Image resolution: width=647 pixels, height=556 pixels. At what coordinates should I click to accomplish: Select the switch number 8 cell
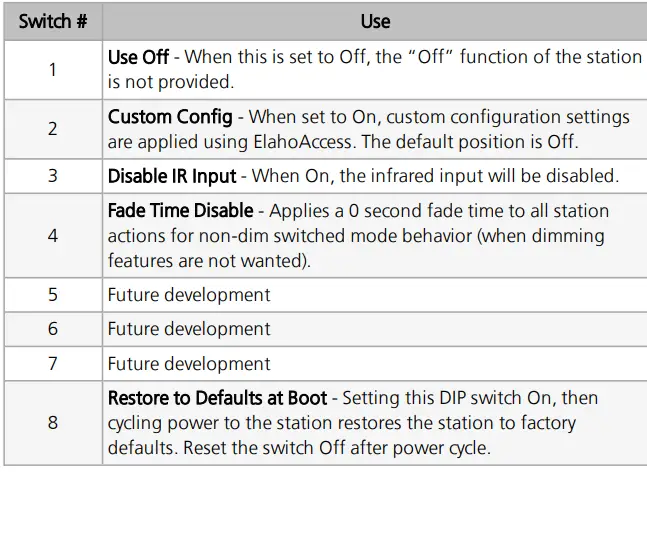click(52, 422)
